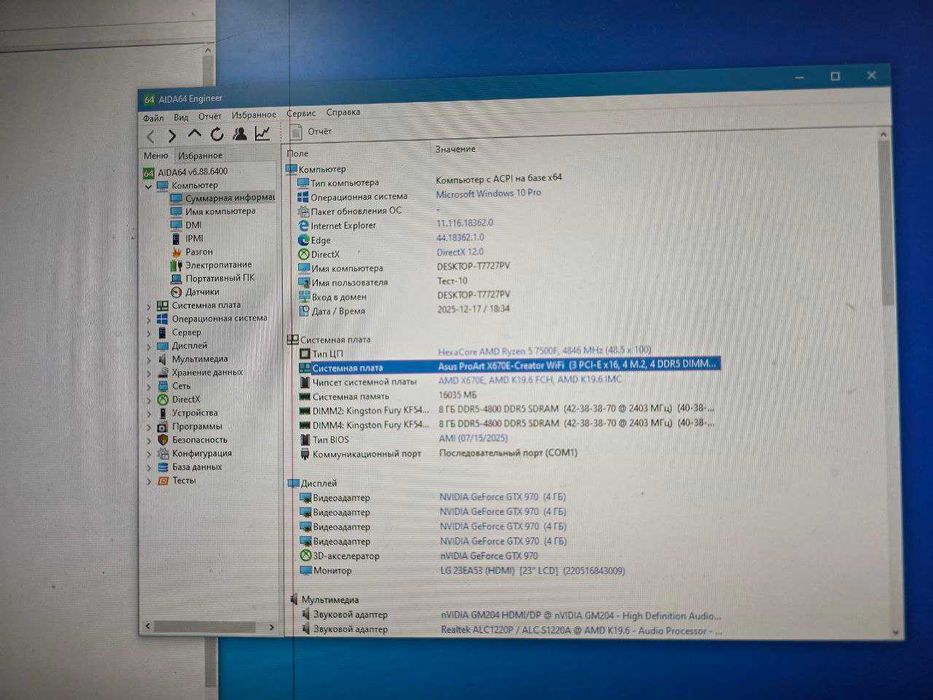This screenshot has width=933, height=700.
Task: Click the Дата / Время row icon
Action: [304, 311]
